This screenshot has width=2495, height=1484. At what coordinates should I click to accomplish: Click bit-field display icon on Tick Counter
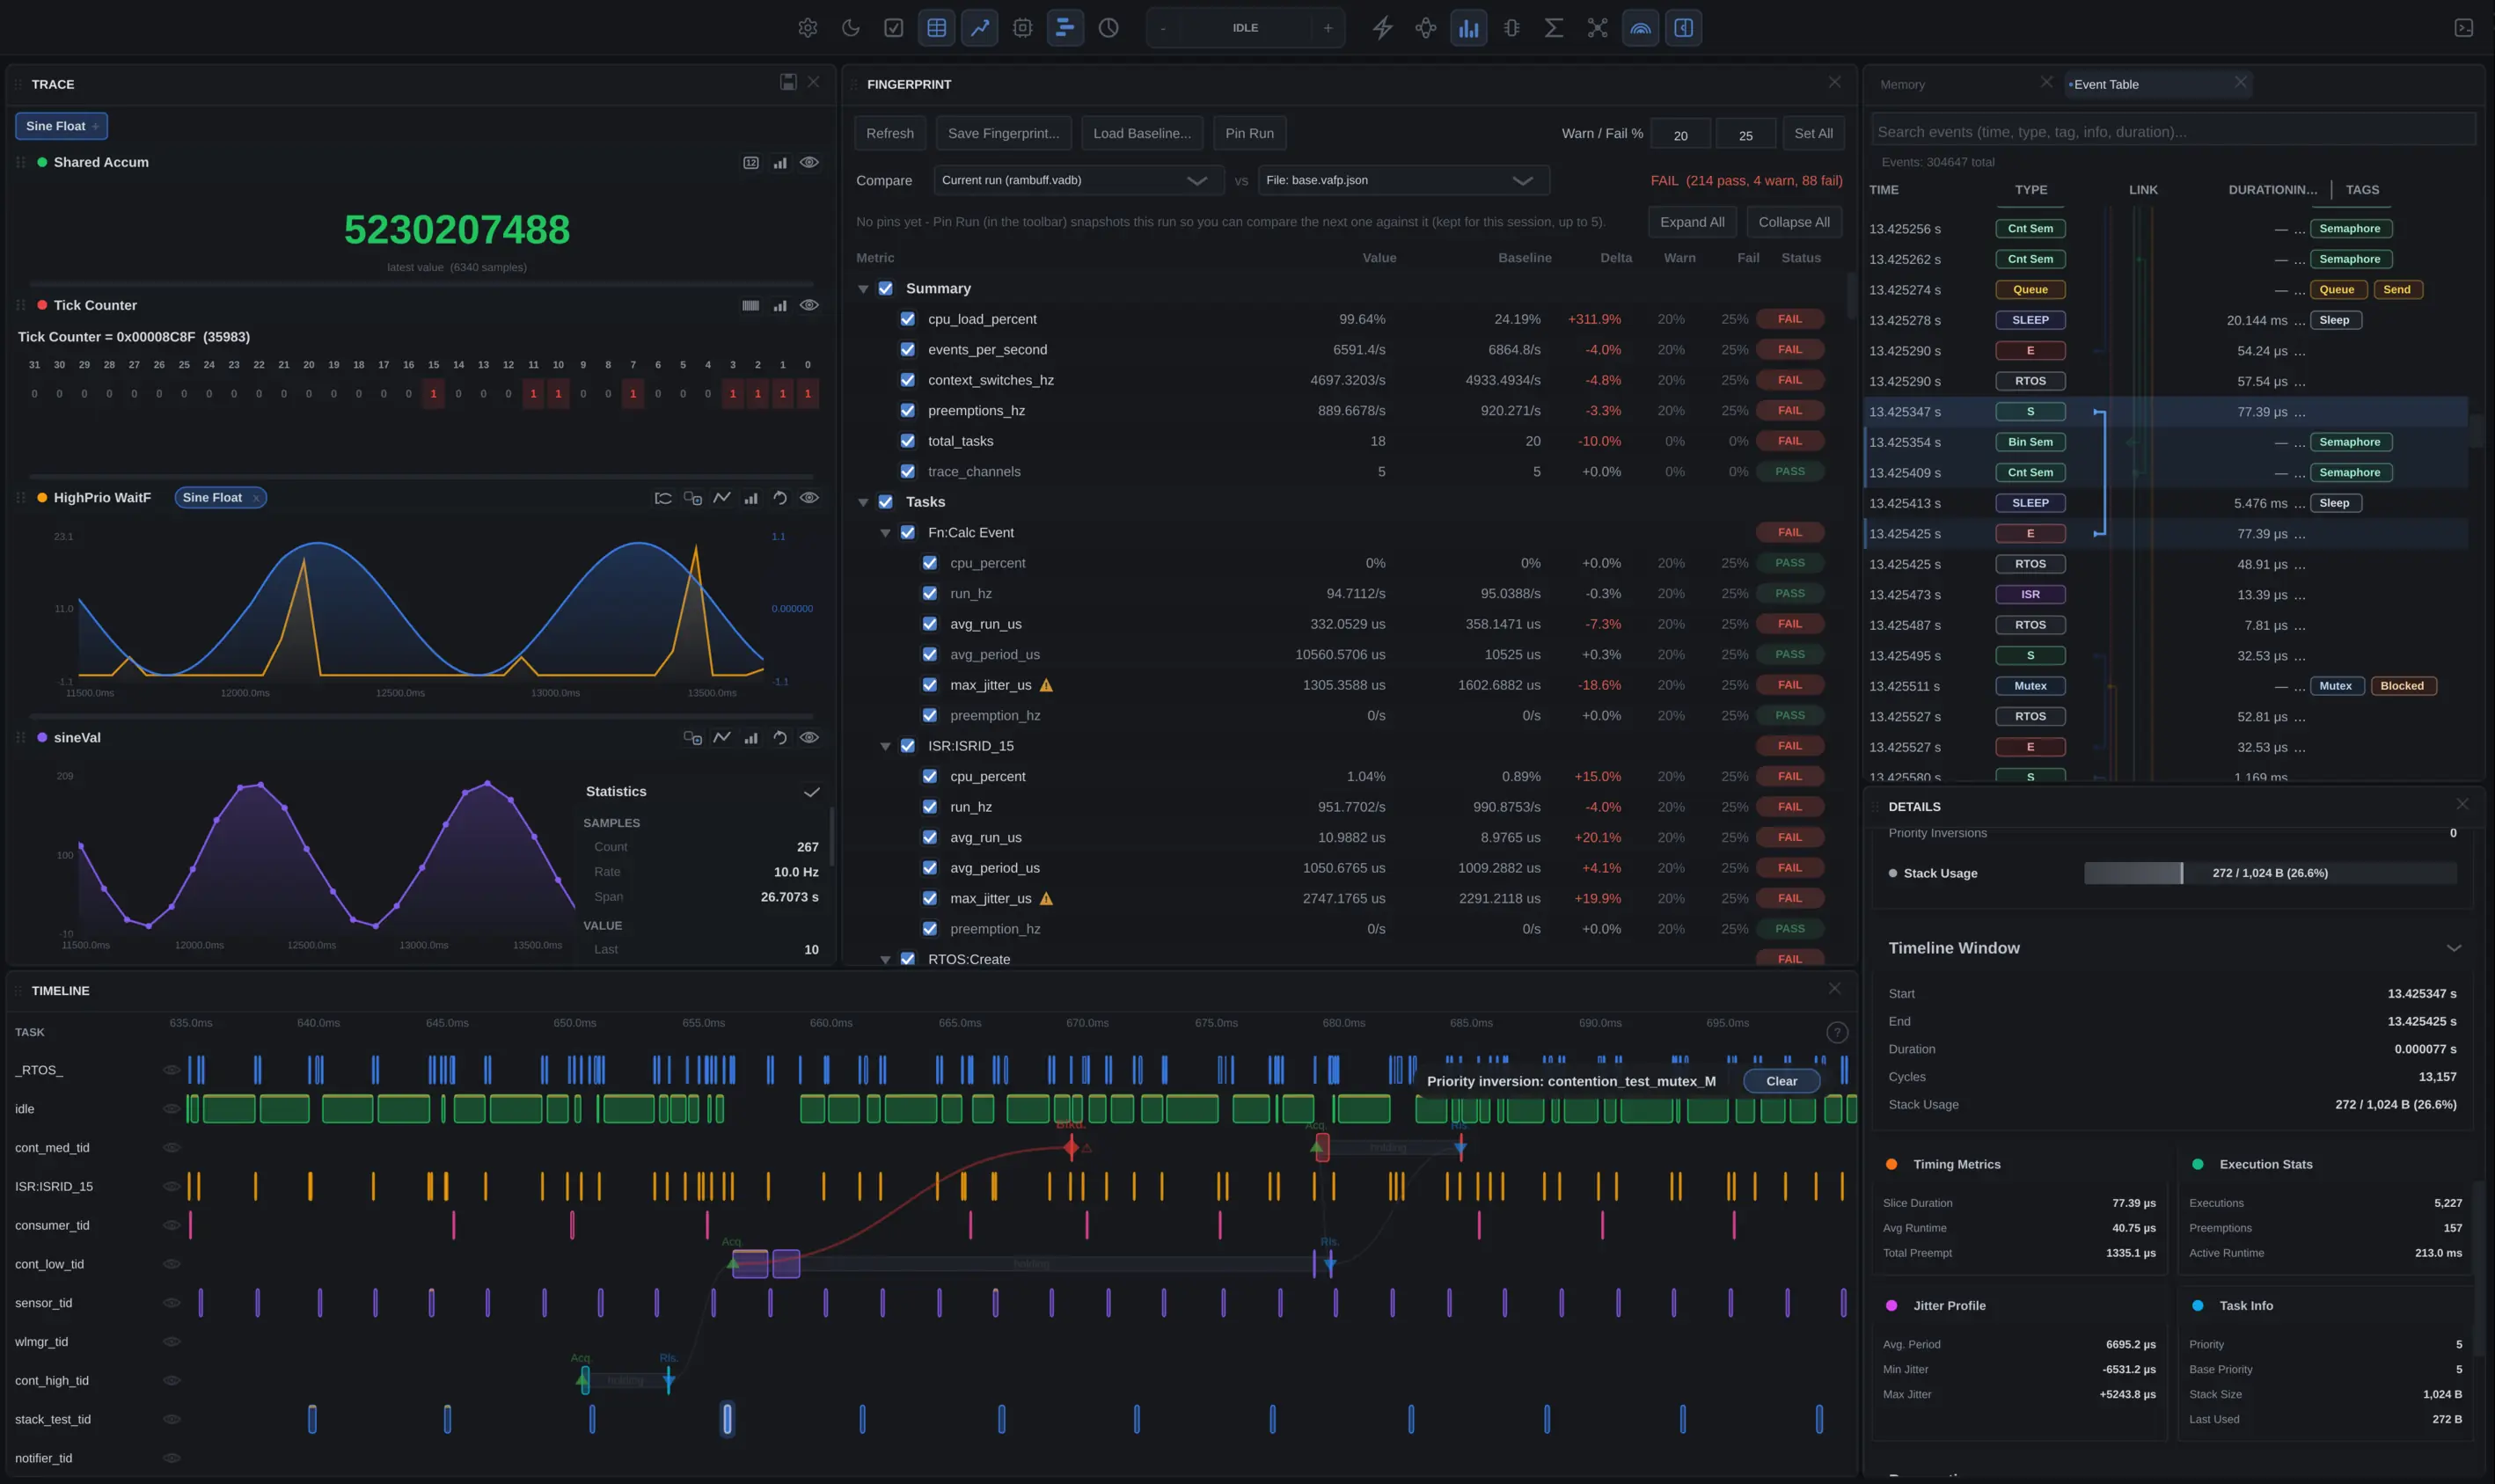[x=751, y=305]
